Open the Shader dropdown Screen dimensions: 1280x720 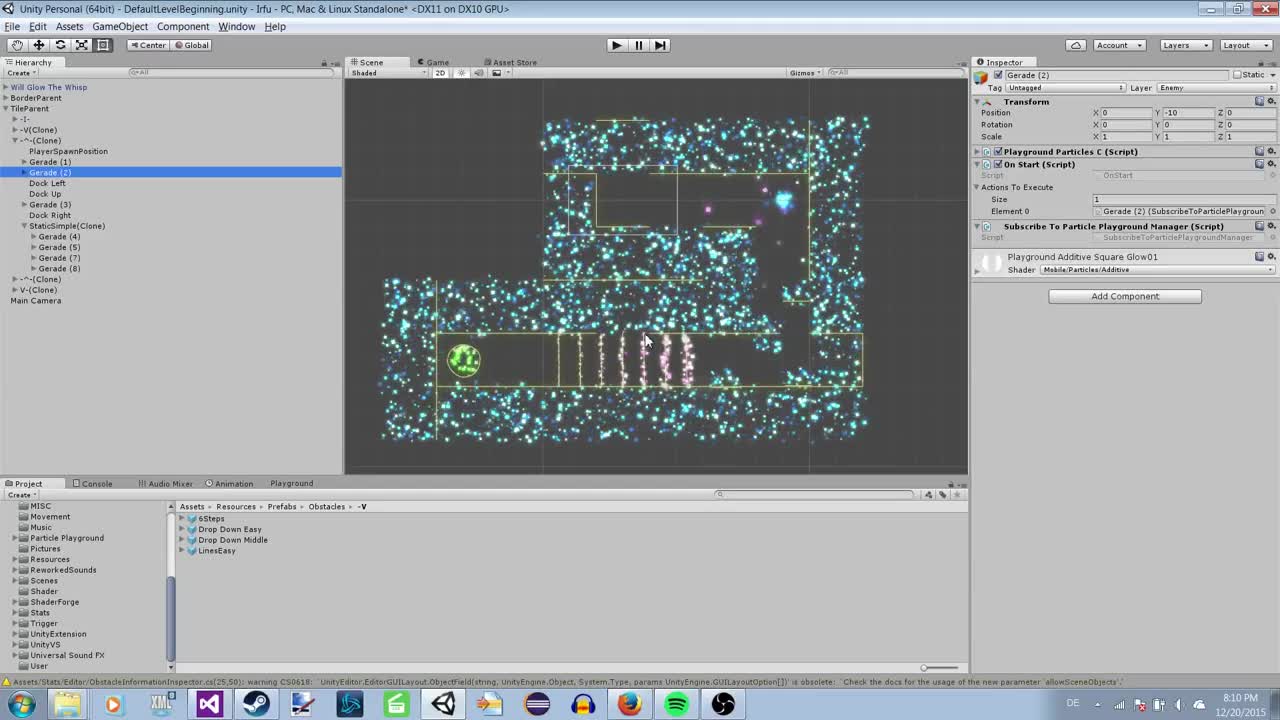click(1157, 270)
